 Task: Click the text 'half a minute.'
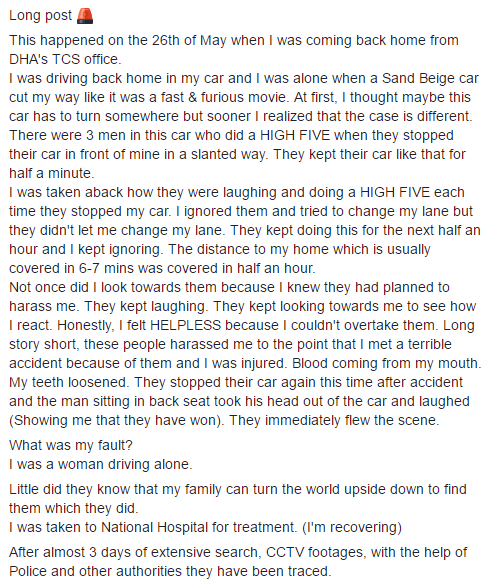(52, 173)
